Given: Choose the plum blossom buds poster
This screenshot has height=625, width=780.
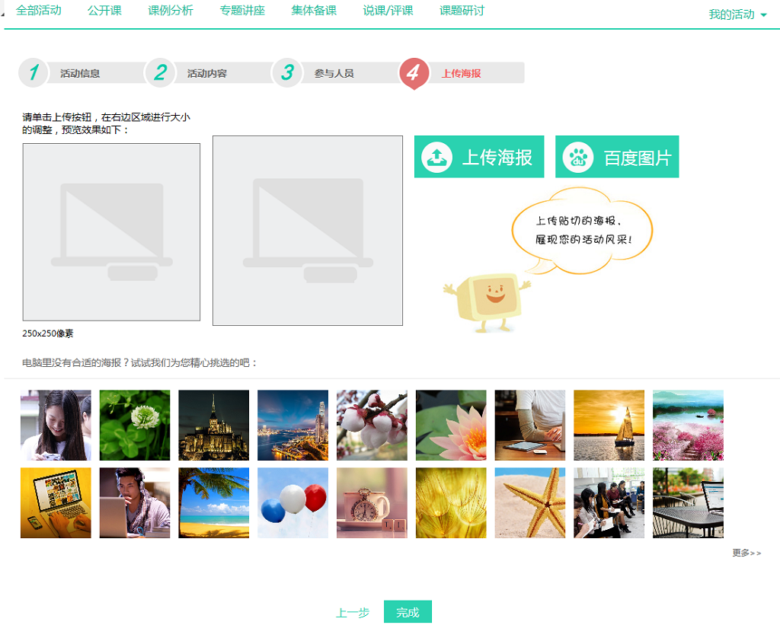Looking at the screenshot, I should tap(372, 425).
